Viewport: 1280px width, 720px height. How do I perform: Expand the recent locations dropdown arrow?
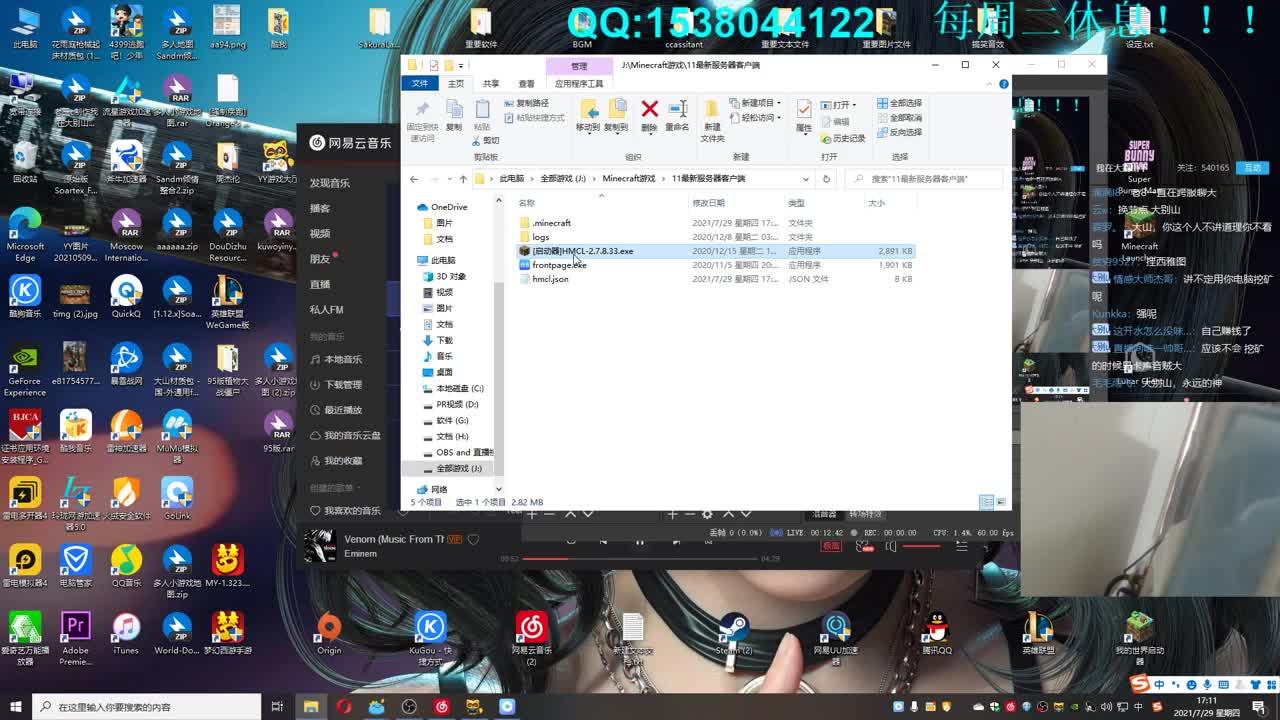[x=449, y=179]
